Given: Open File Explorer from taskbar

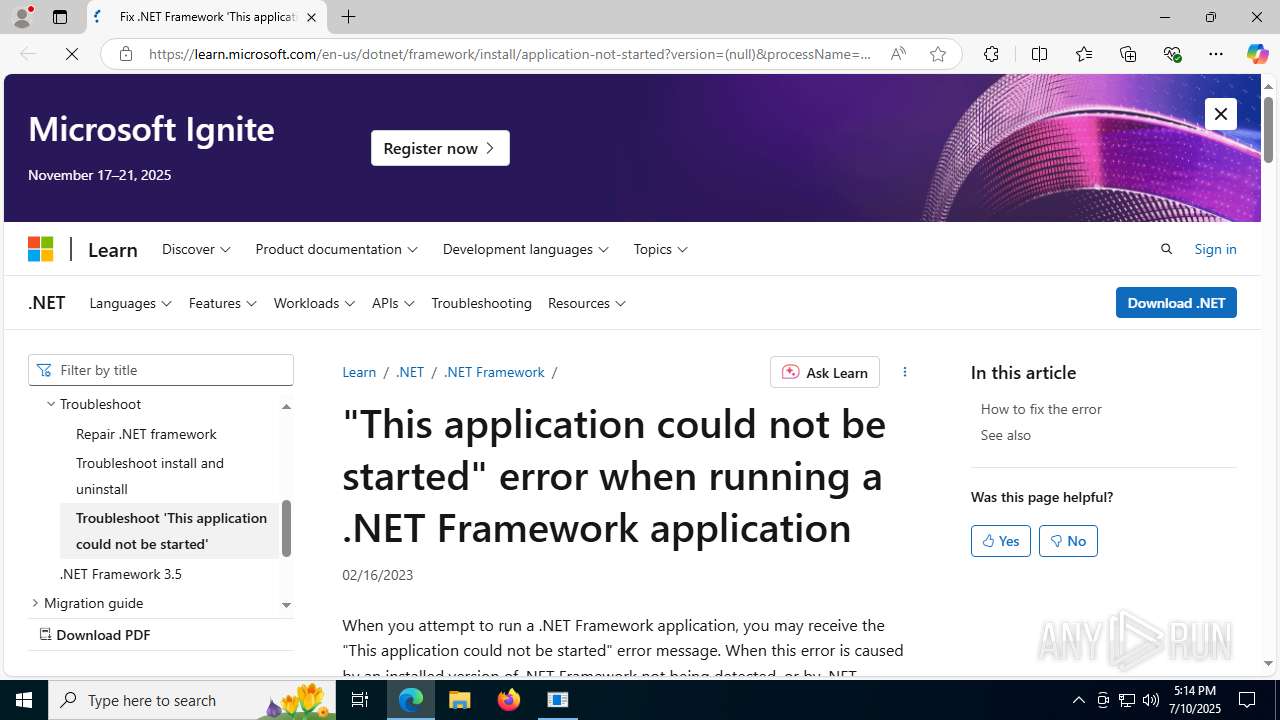Looking at the screenshot, I should tap(460, 700).
